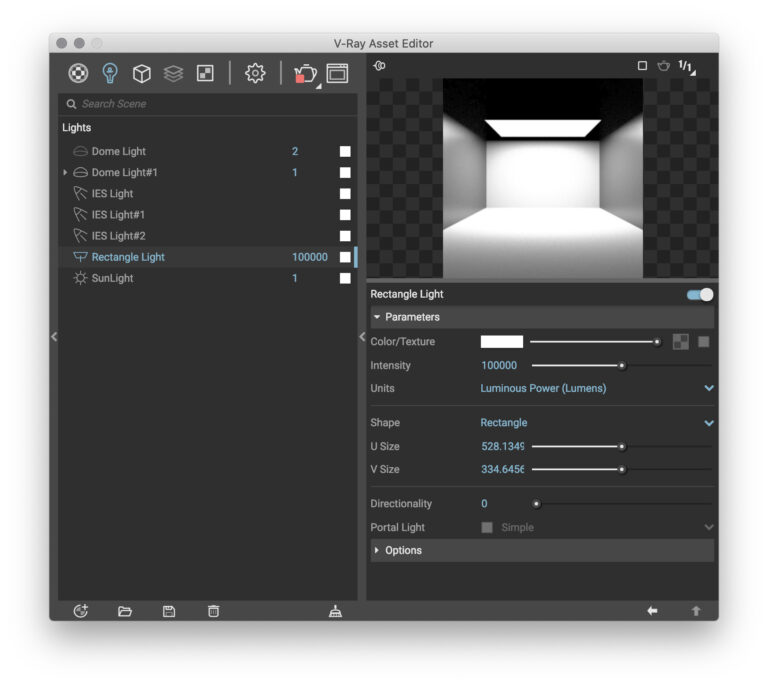This screenshot has width=768, height=686.
Task: Purge unused assets with broom icon
Action: pos(335,611)
